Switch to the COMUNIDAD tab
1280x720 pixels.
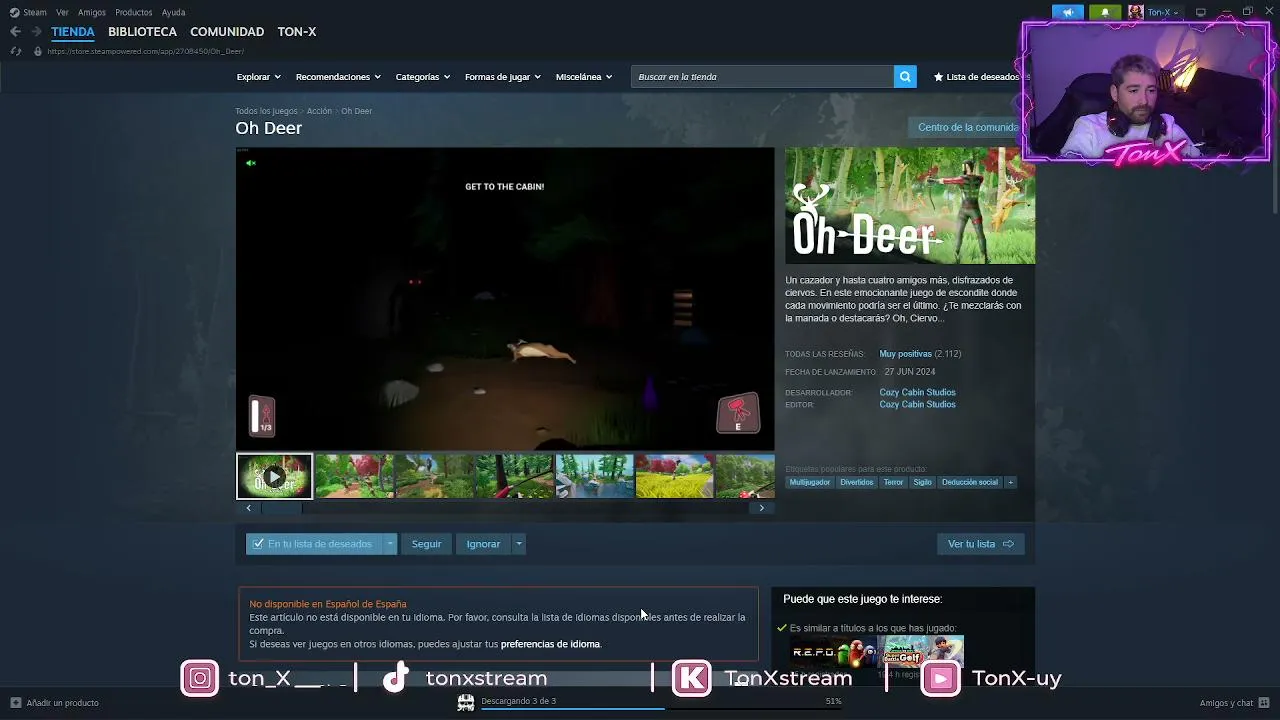[227, 32]
